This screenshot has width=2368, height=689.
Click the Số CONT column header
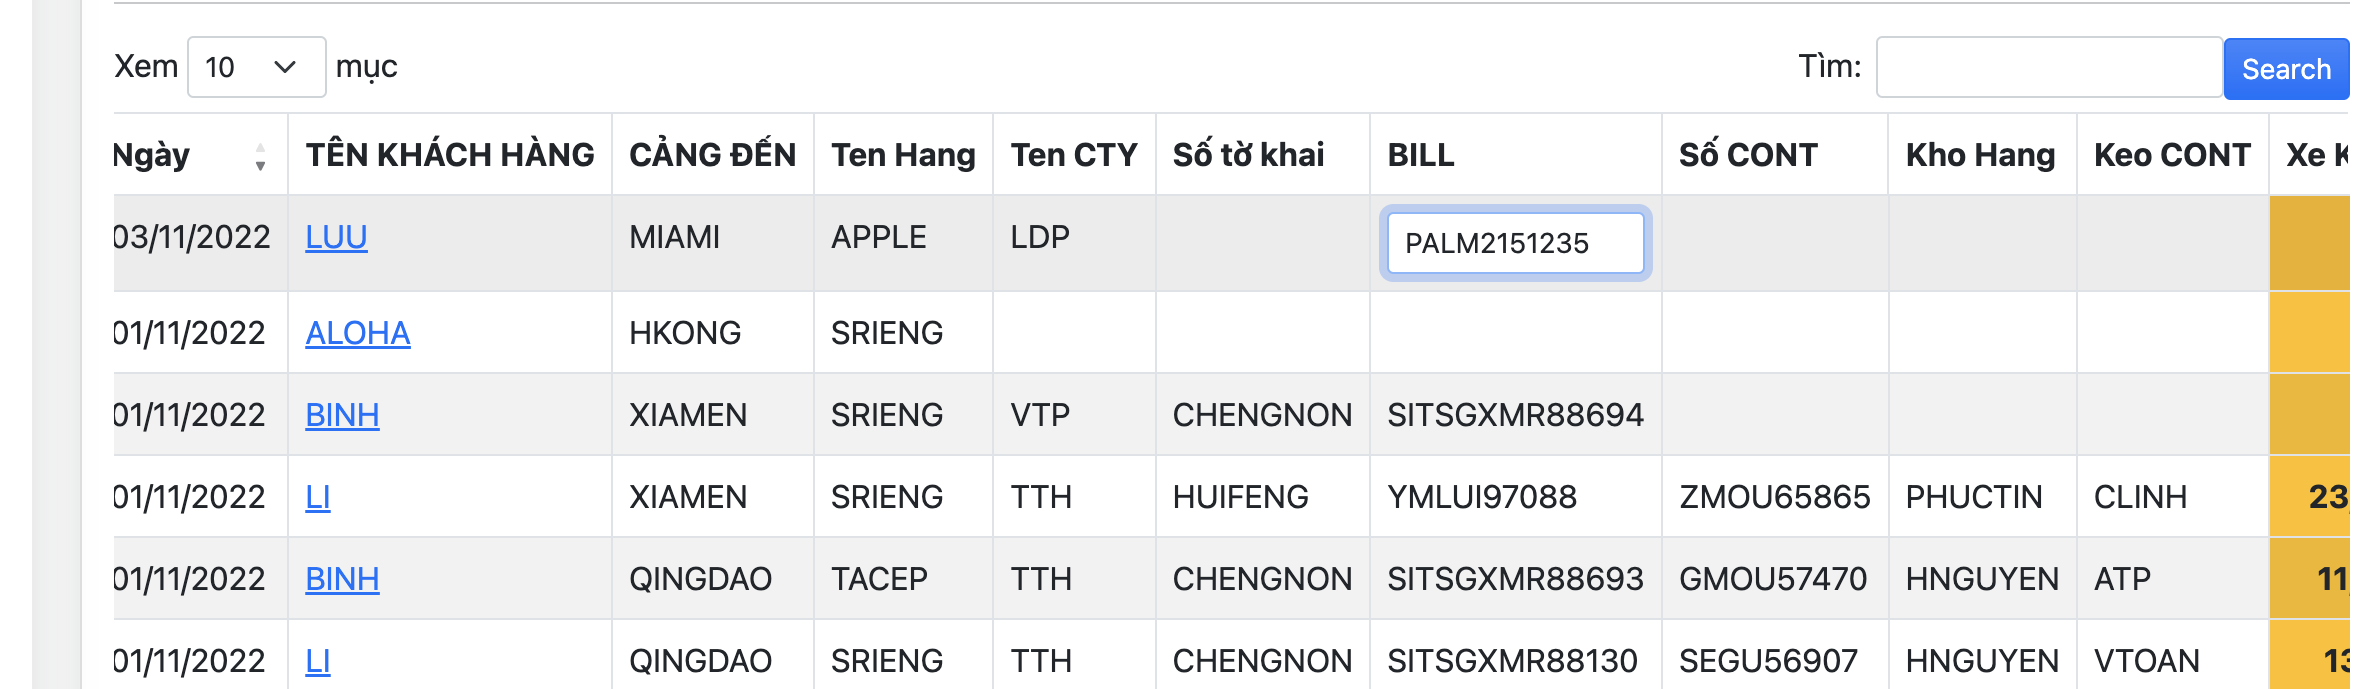(1747, 155)
